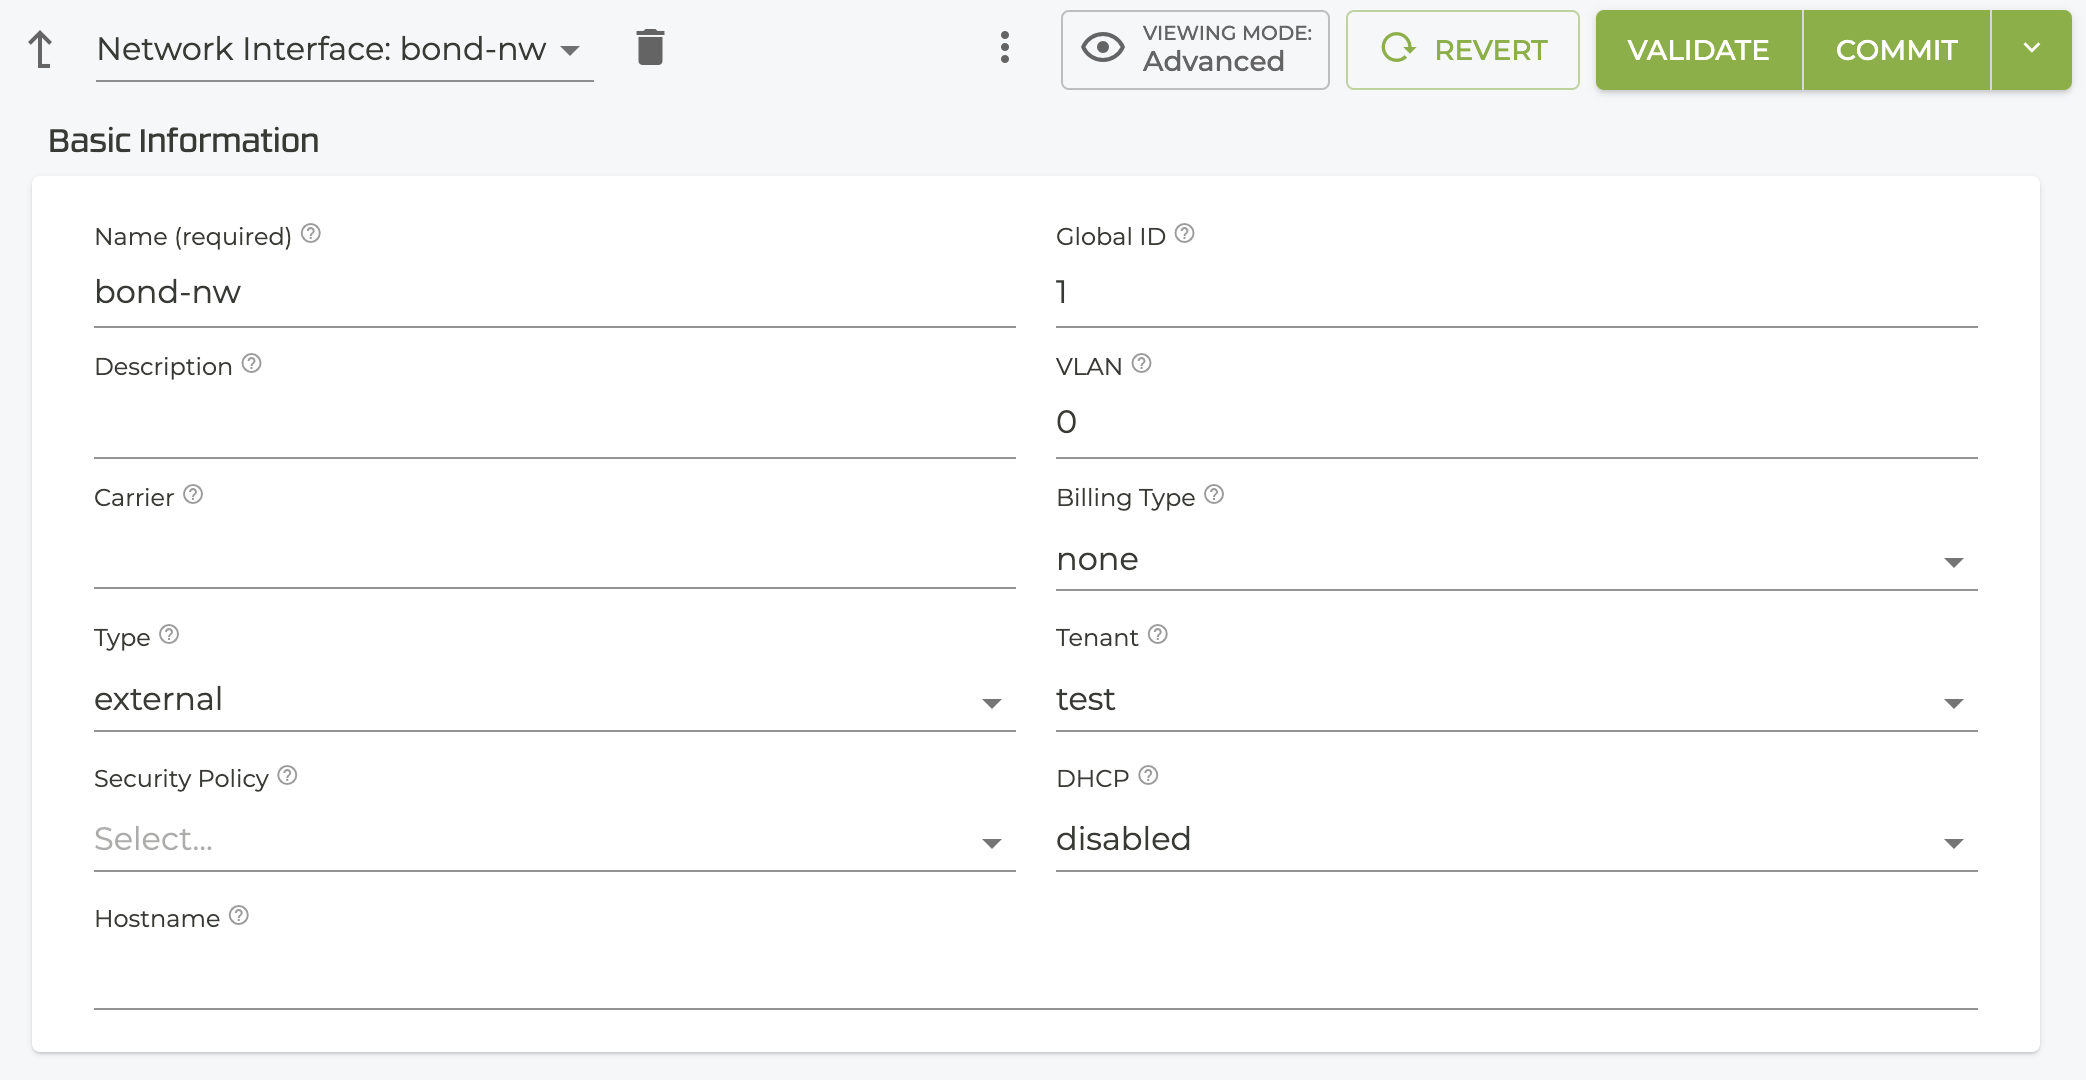Show help for the VLAN field
Image resolution: width=2086 pixels, height=1080 pixels.
(1141, 364)
